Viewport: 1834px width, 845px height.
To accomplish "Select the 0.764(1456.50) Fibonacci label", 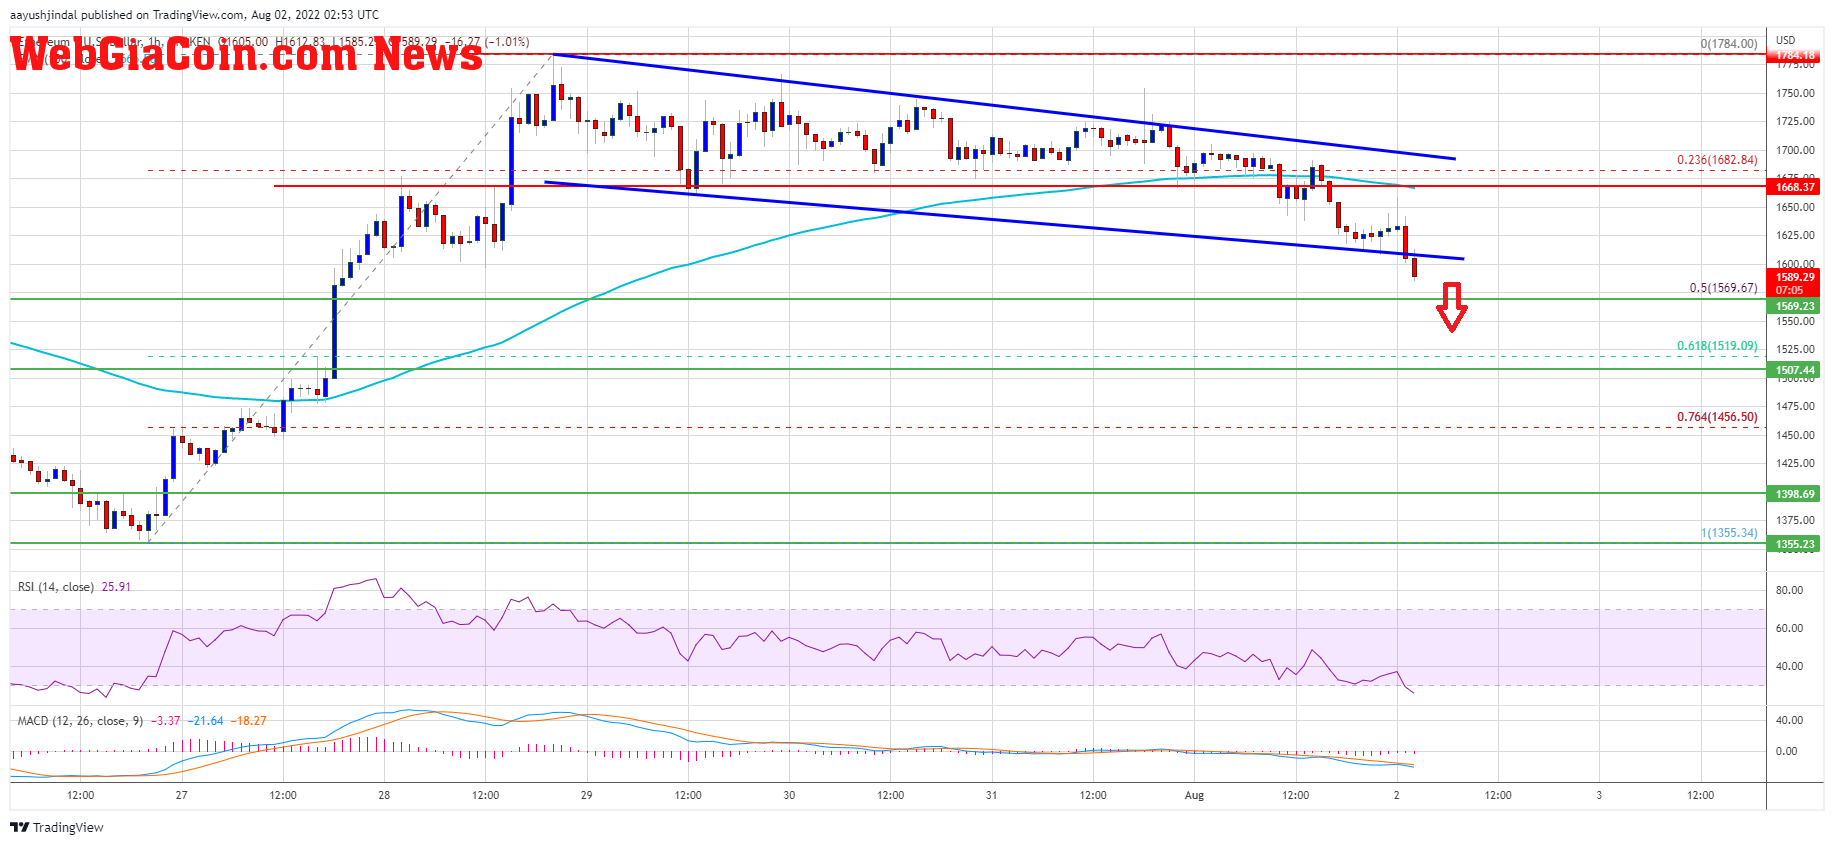I will (x=1717, y=417).
